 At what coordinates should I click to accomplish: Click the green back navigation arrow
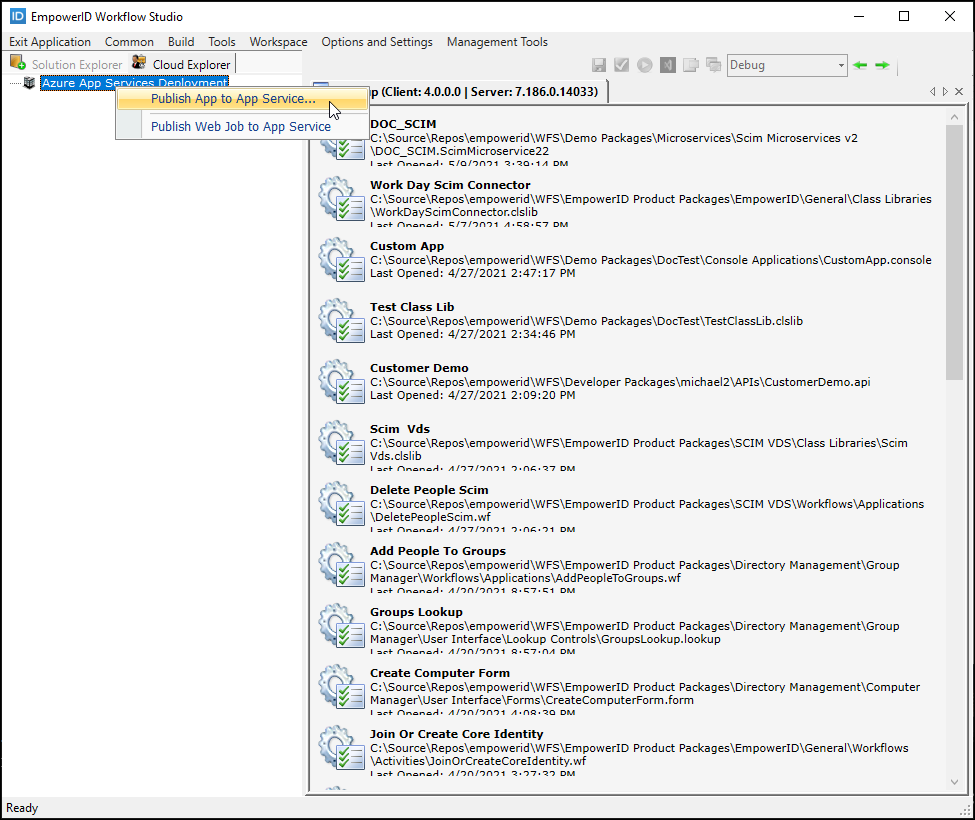tap(860, 64)
